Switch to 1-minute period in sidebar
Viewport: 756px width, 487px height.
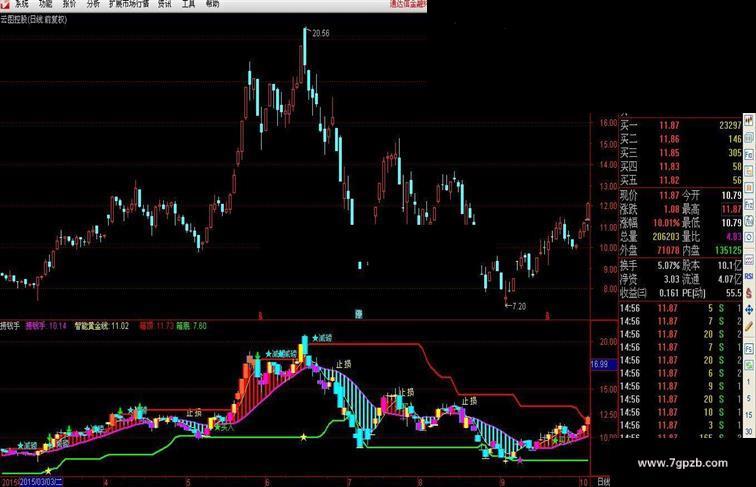click(x=749, y=382)
